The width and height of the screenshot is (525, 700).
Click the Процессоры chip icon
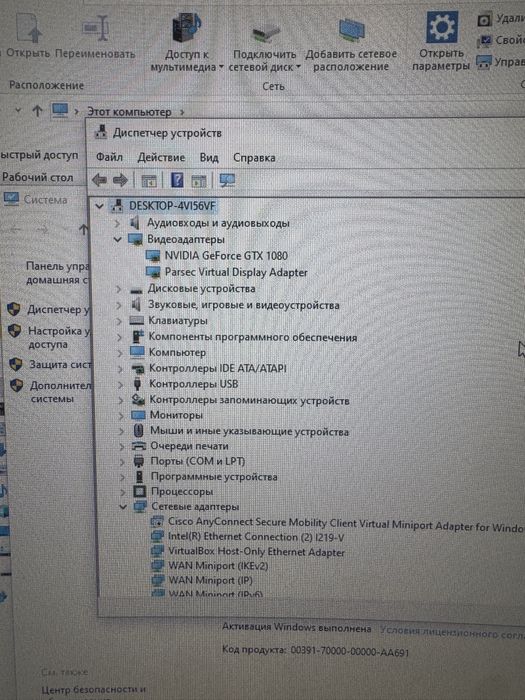140,492
